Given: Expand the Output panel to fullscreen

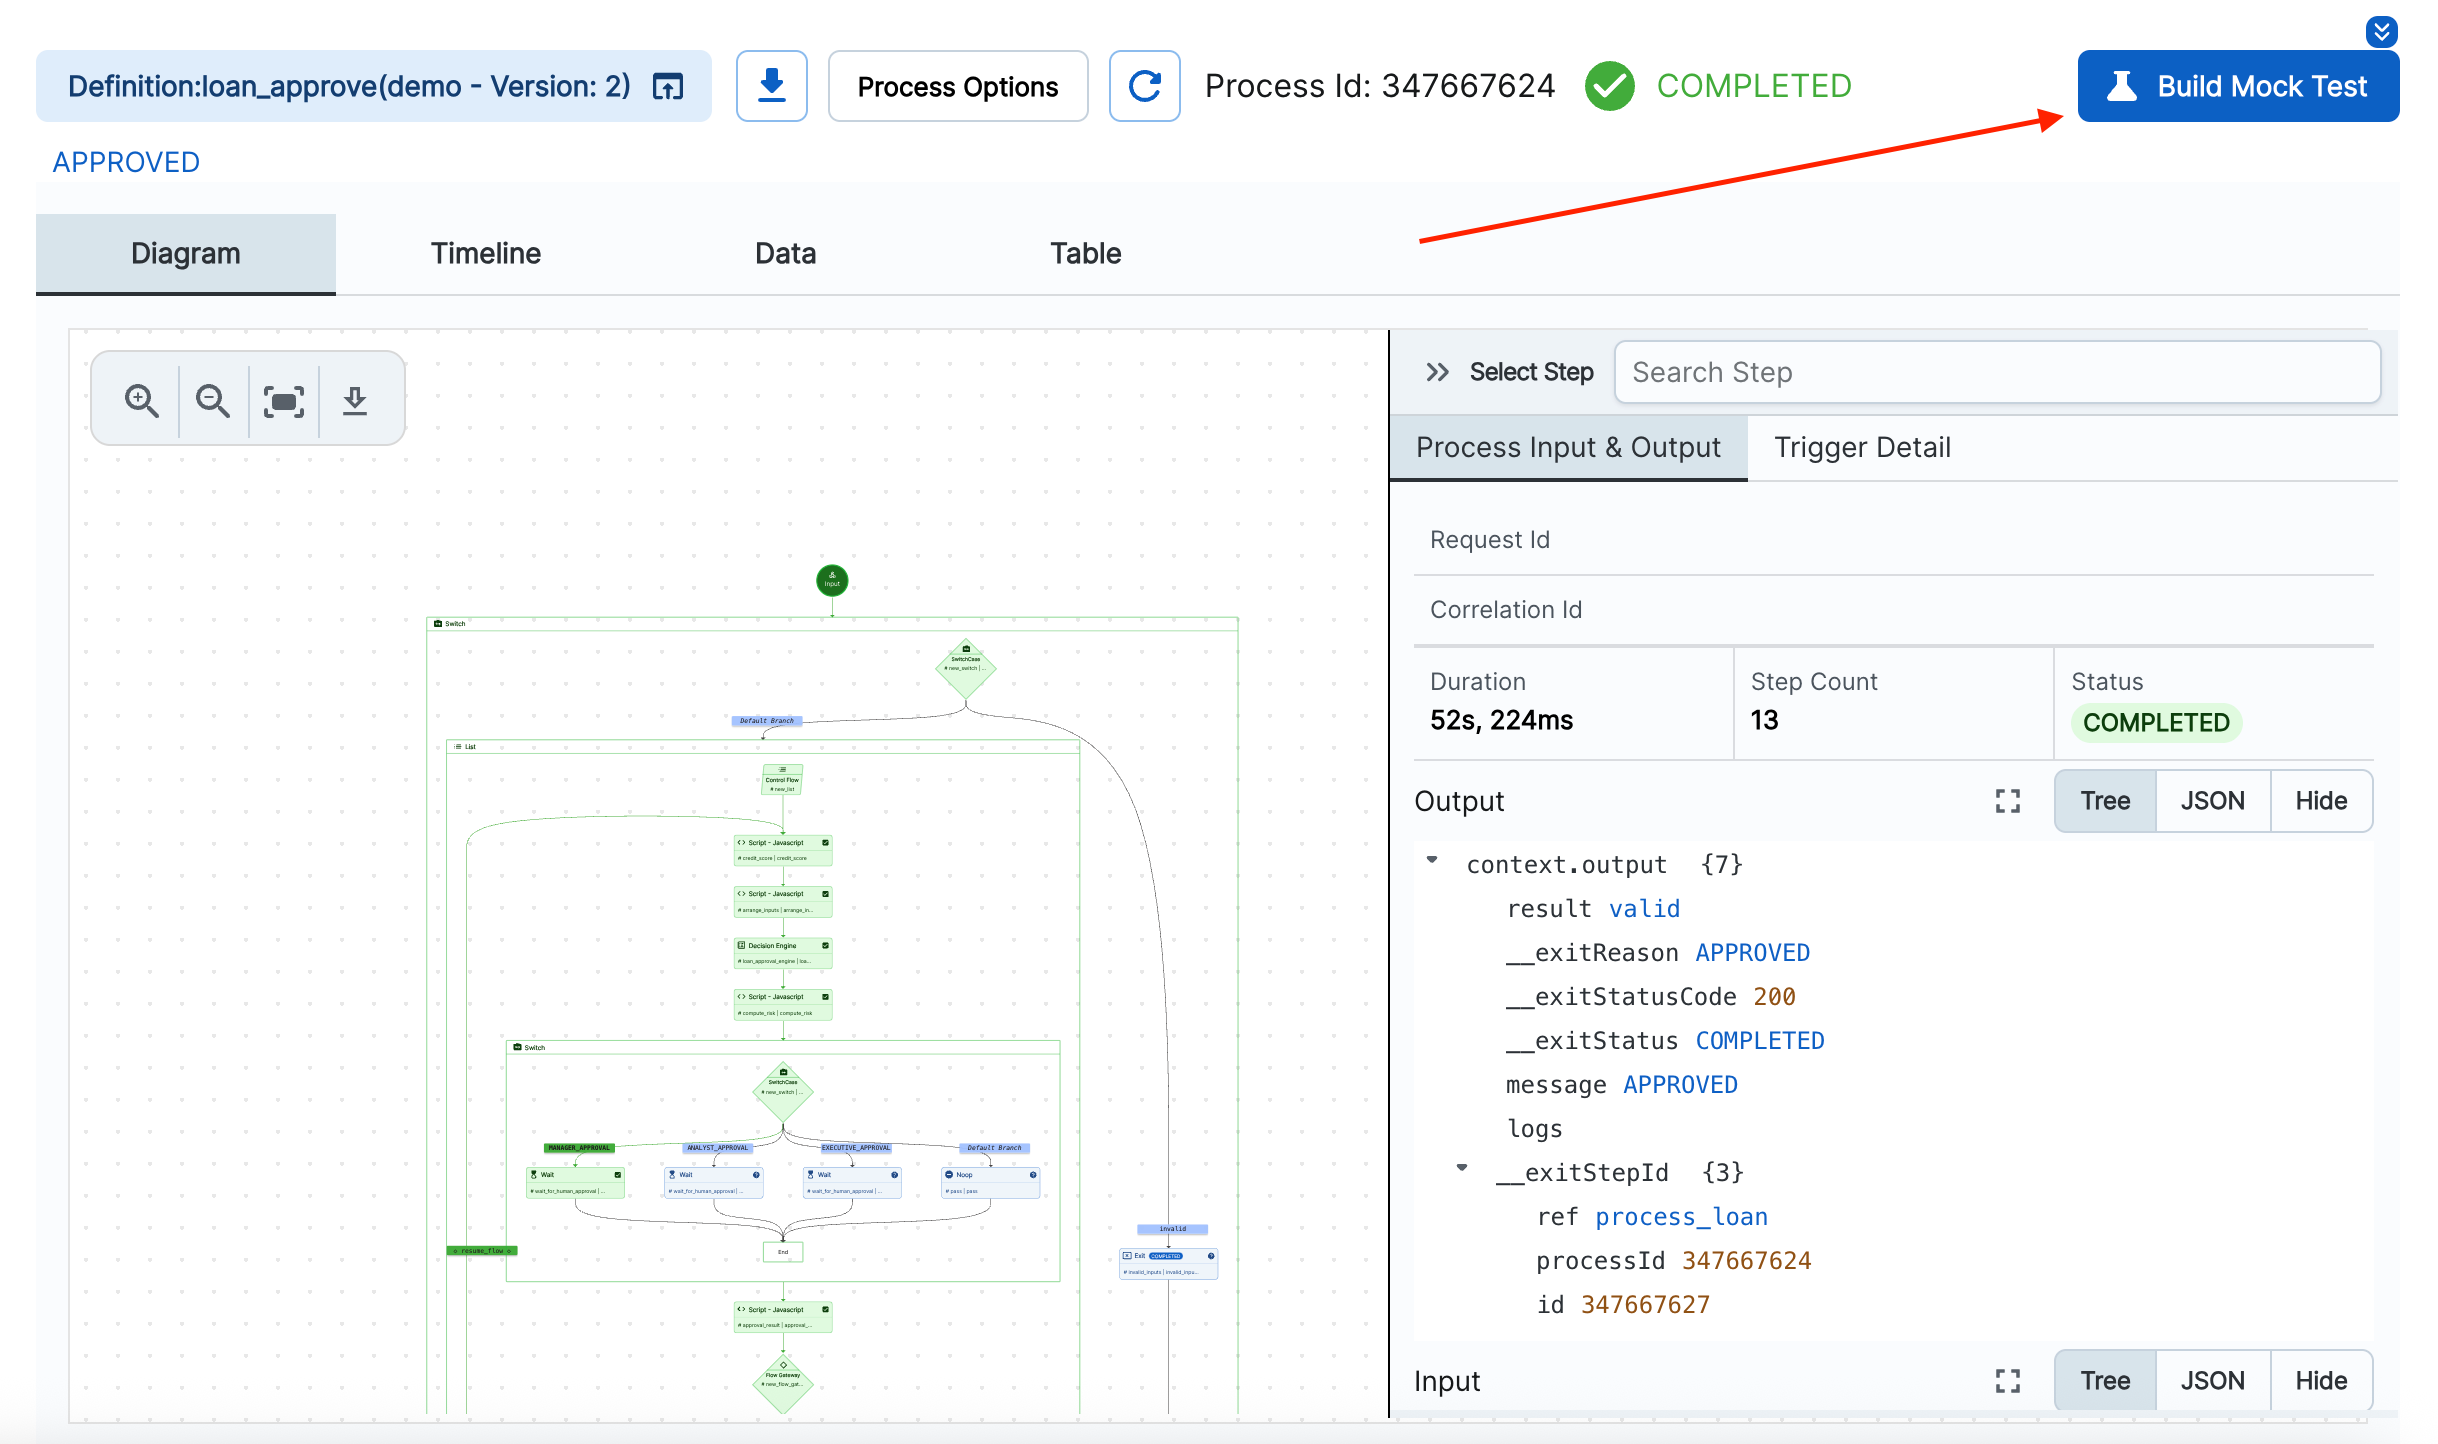Looking at the screenshot, I should click(x=2007, y=801).
